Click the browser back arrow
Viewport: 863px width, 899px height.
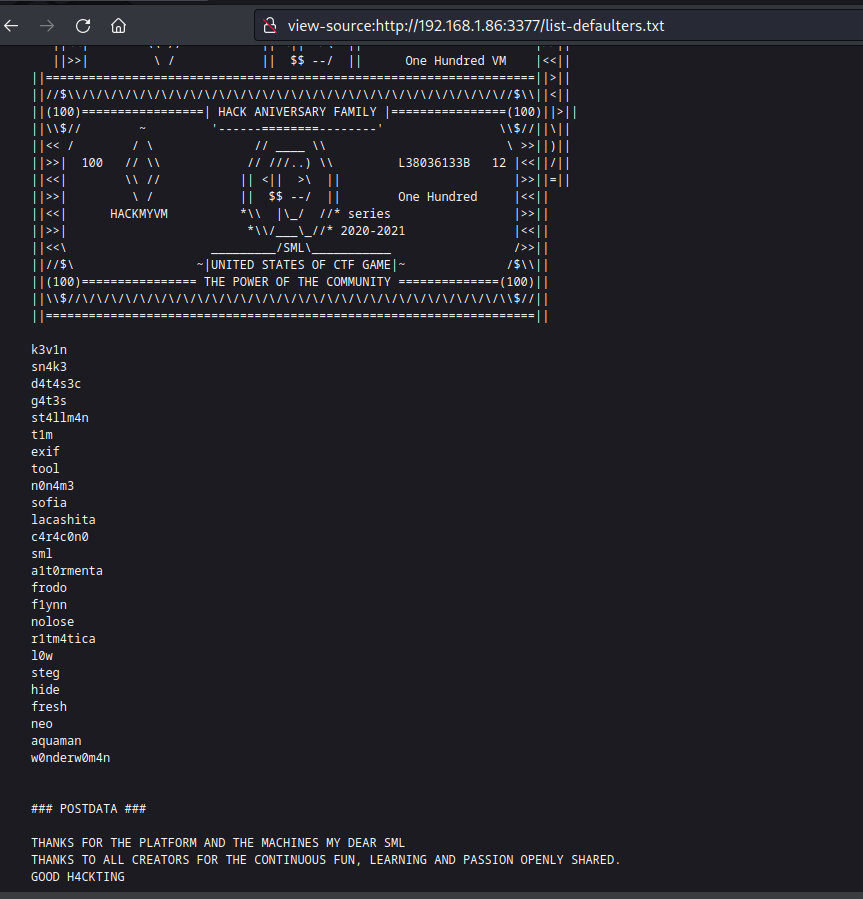pyautogui.click(x=12, y=25)
